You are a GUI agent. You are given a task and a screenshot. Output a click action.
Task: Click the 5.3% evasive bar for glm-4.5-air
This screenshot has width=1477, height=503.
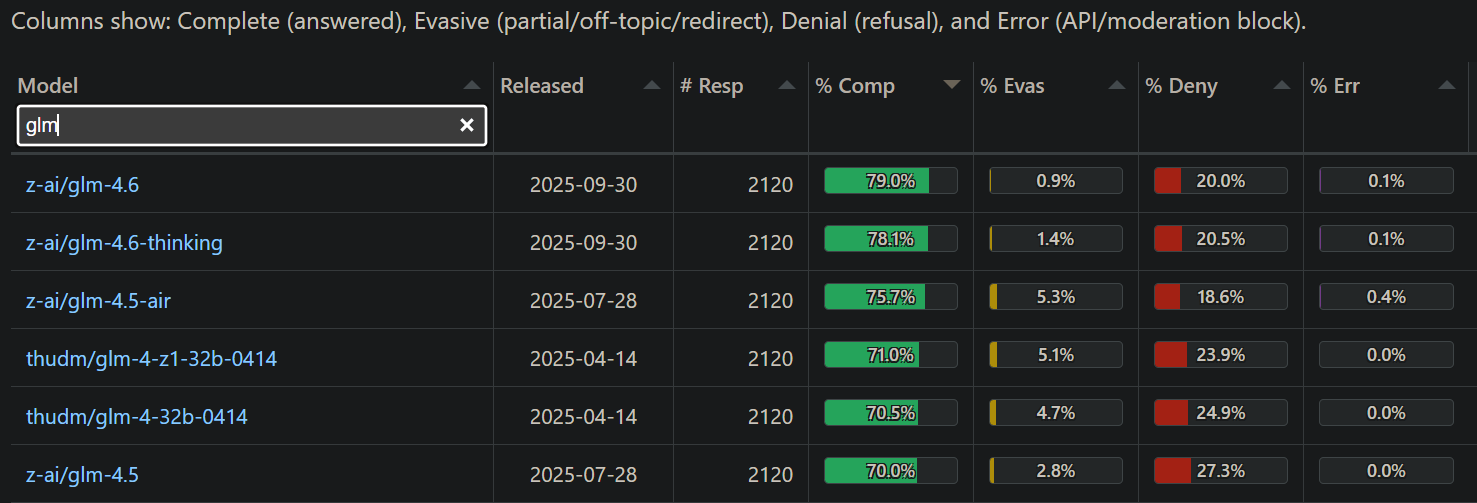pyautogui.click(x=1055, y=297)
